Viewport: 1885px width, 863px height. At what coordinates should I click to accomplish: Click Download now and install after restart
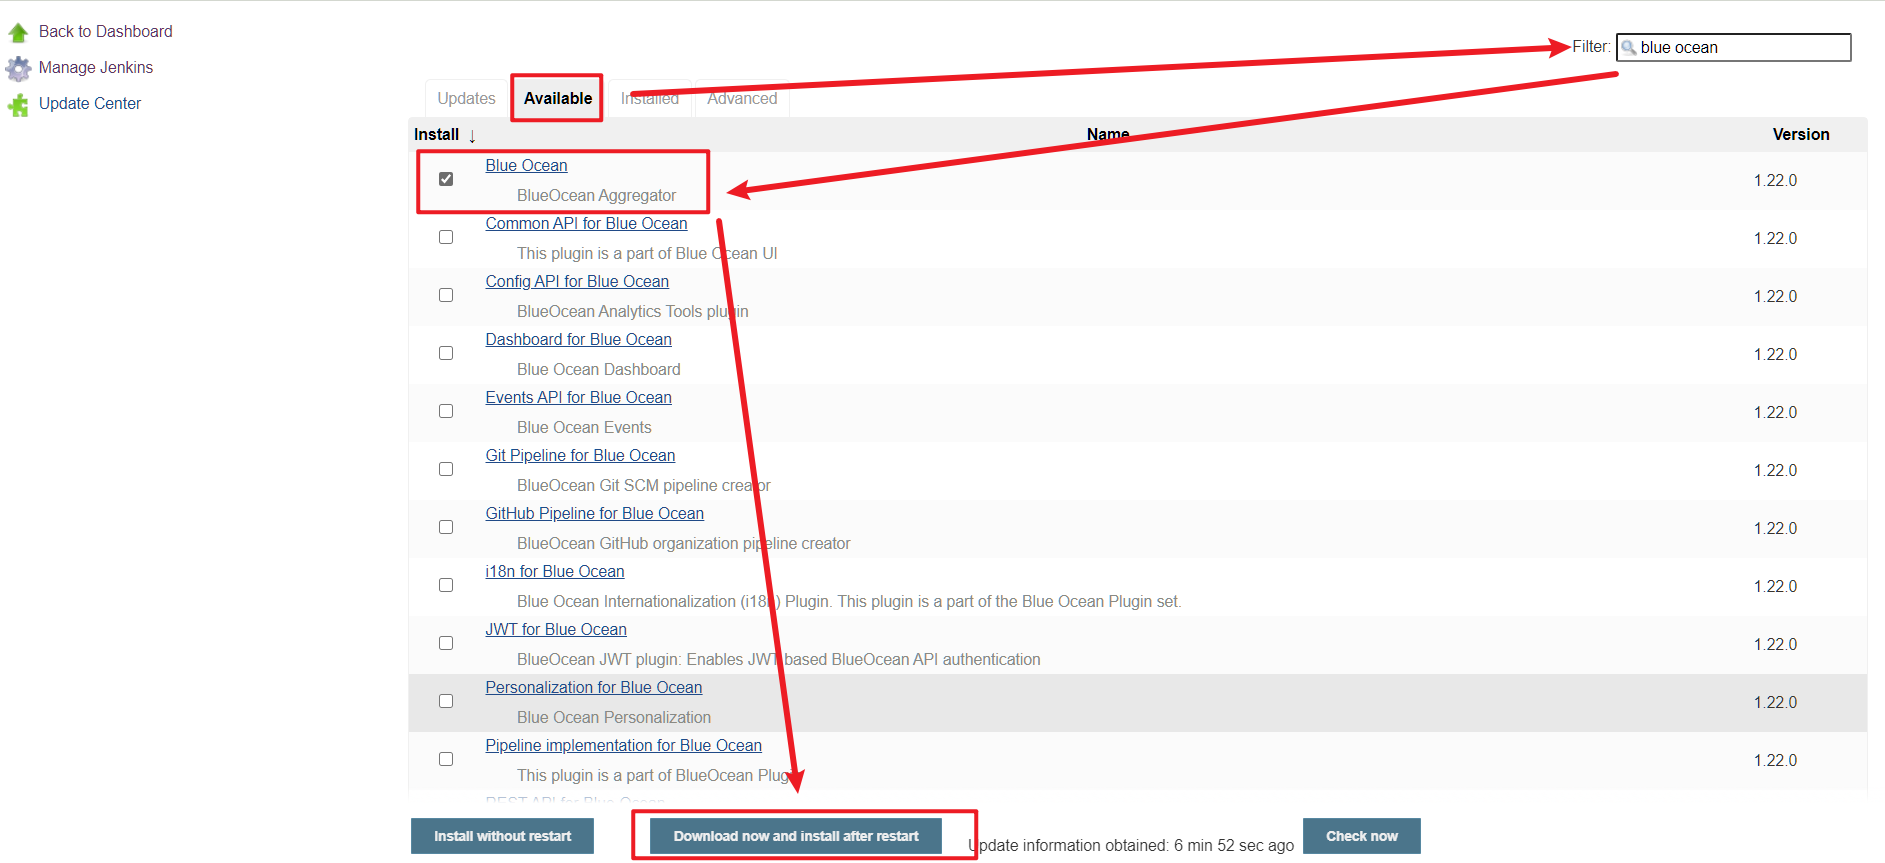tap(796, 836)
